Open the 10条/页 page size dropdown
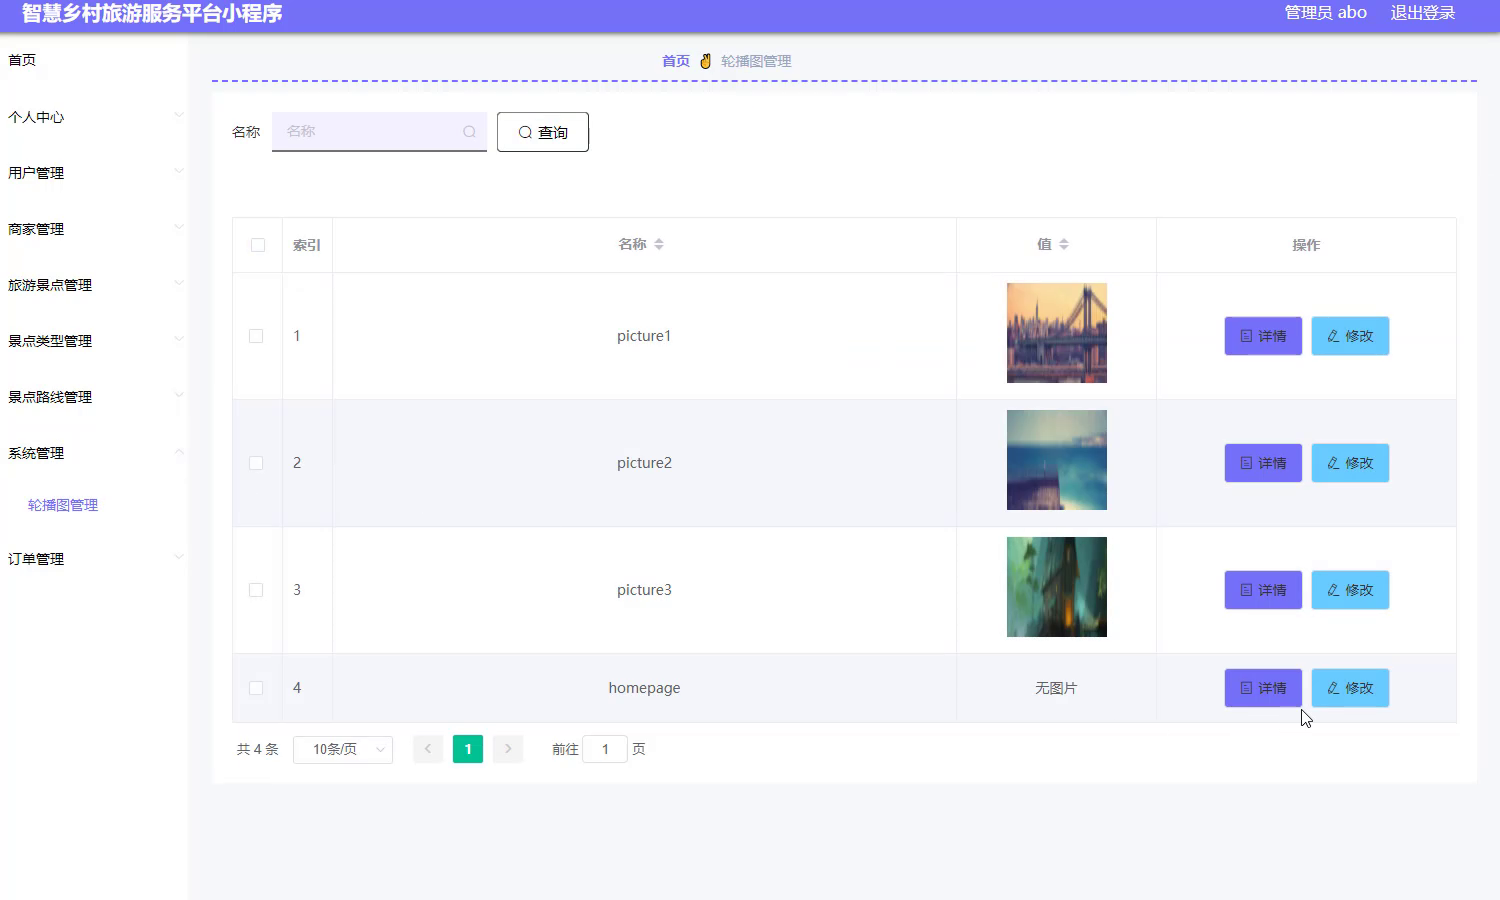The image size is (1500, 900). [x=343, y=749]
